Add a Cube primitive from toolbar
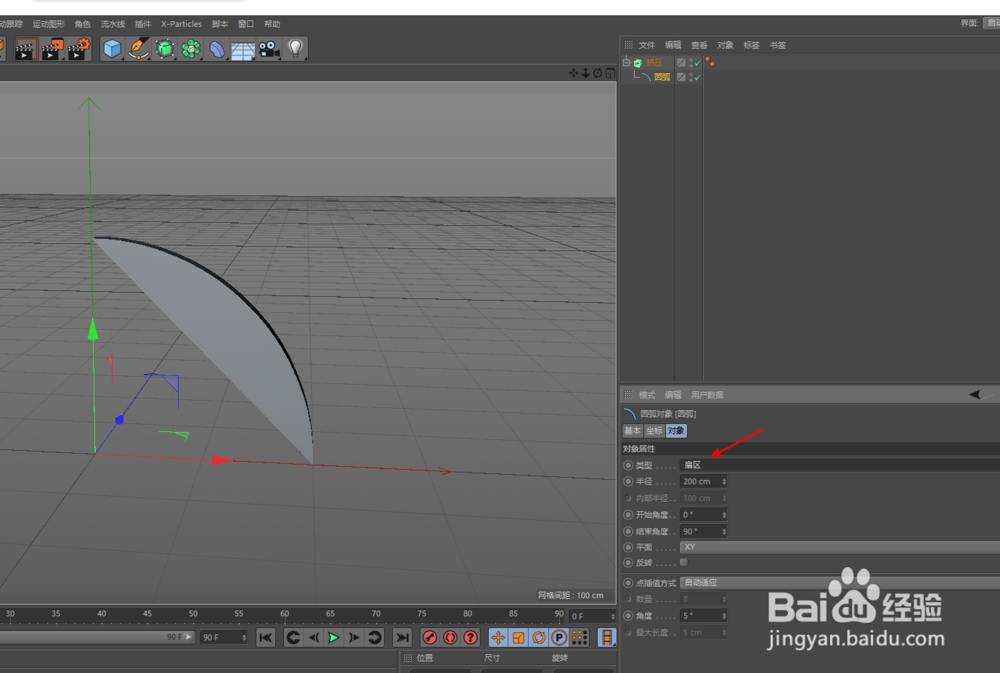The image size is (1000, 673). [x=112, y=49]
